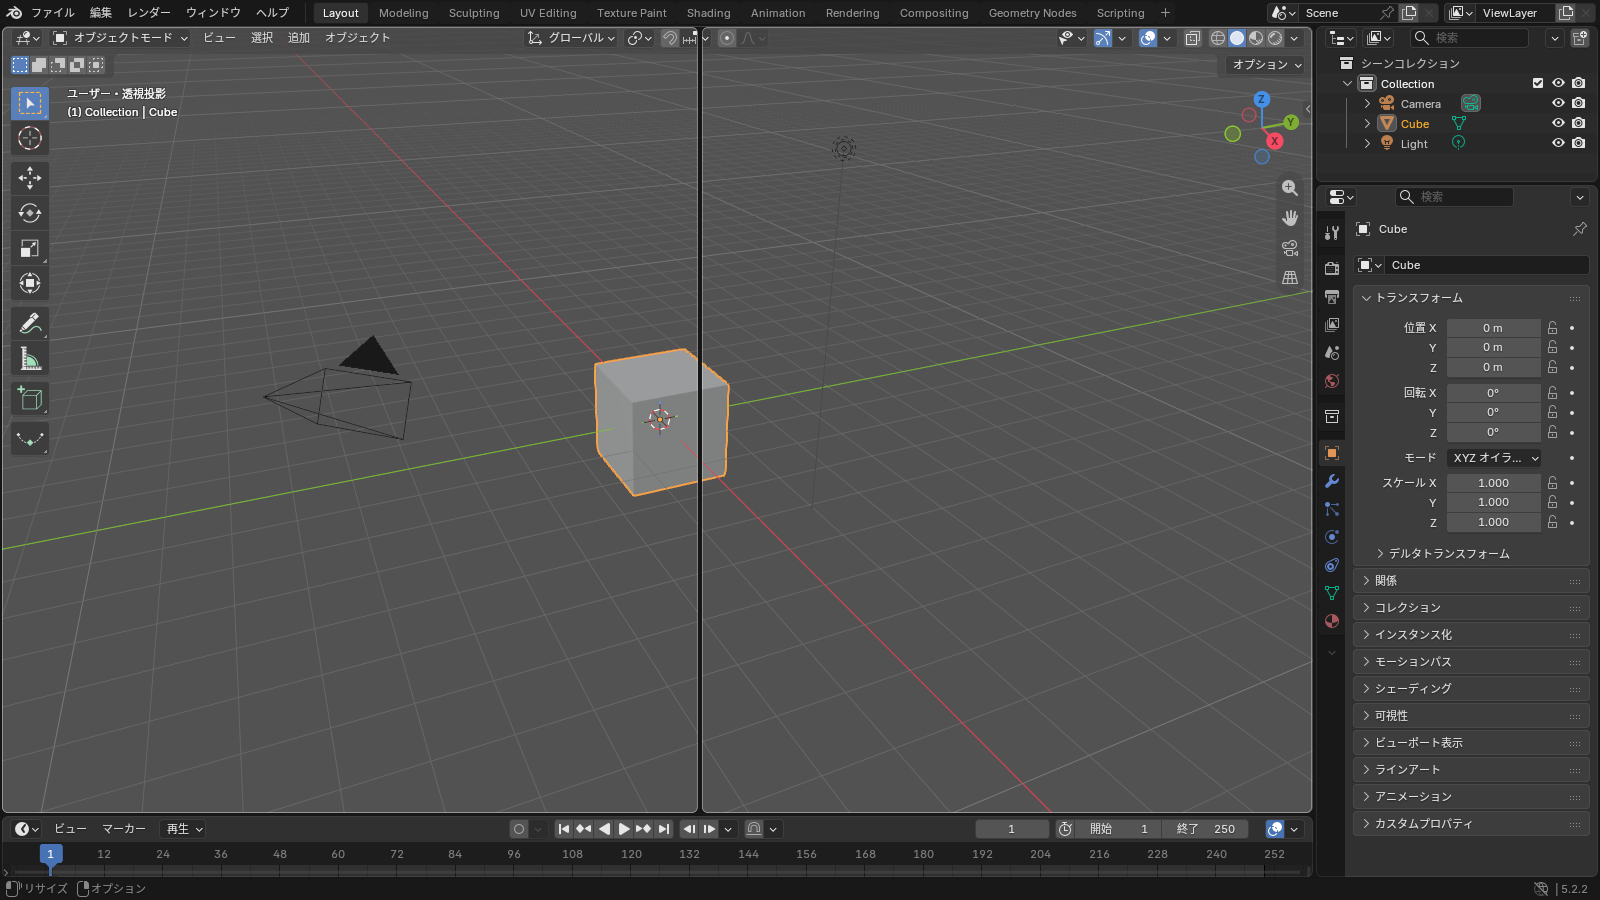Switch perspective/orthographic grid icon

[1290, 278]
